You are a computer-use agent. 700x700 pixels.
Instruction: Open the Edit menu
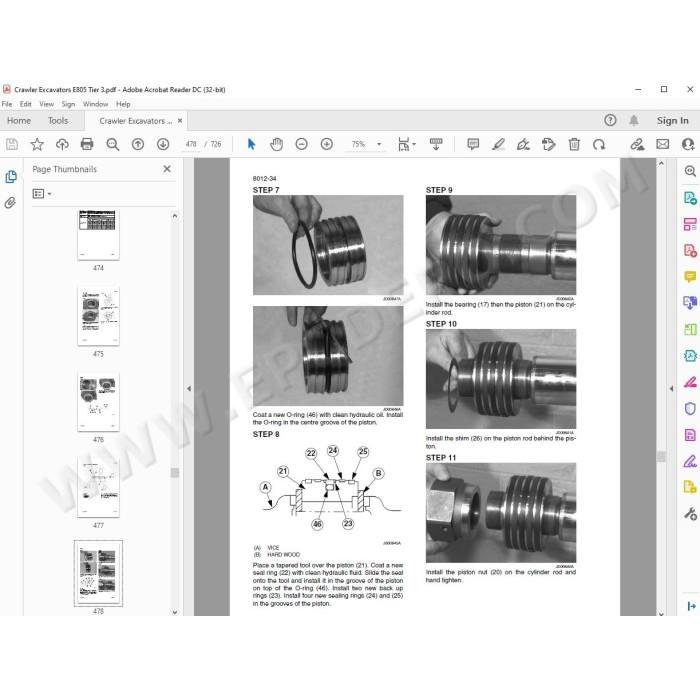tap(25, 104)
